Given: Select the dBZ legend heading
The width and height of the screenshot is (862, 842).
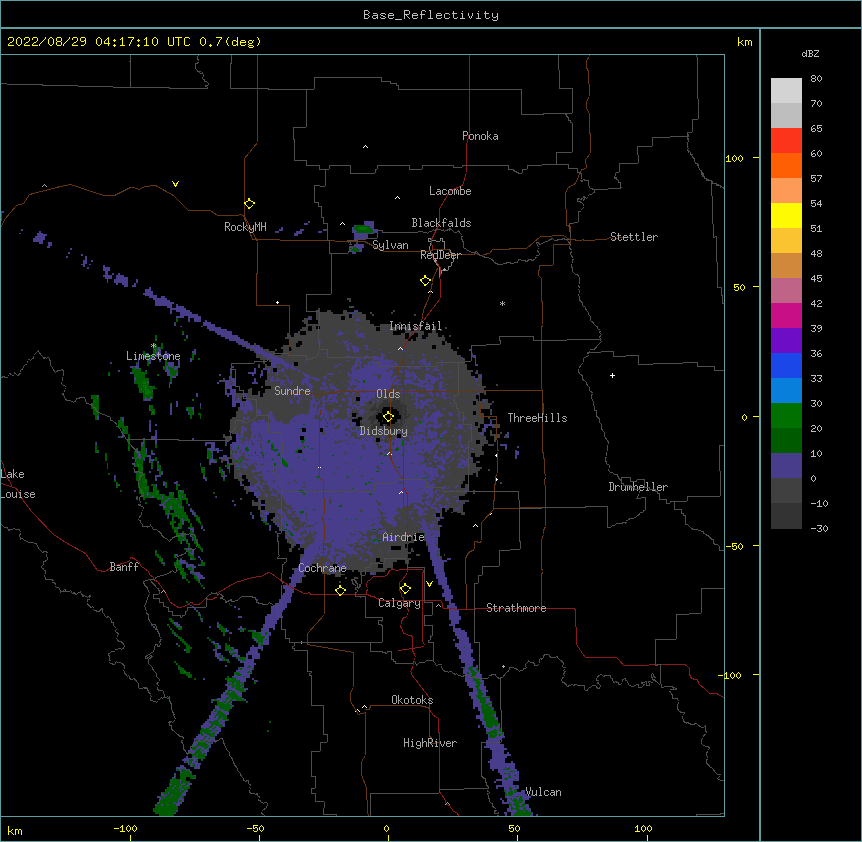Looking at the screenshot, I should (810, 53).
